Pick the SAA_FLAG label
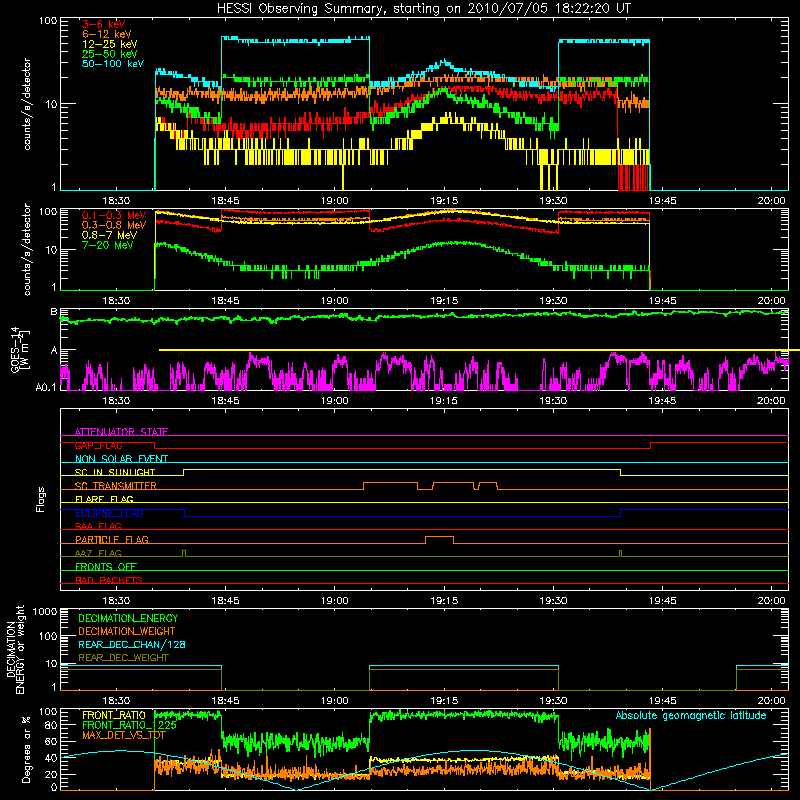 (98, 526)
